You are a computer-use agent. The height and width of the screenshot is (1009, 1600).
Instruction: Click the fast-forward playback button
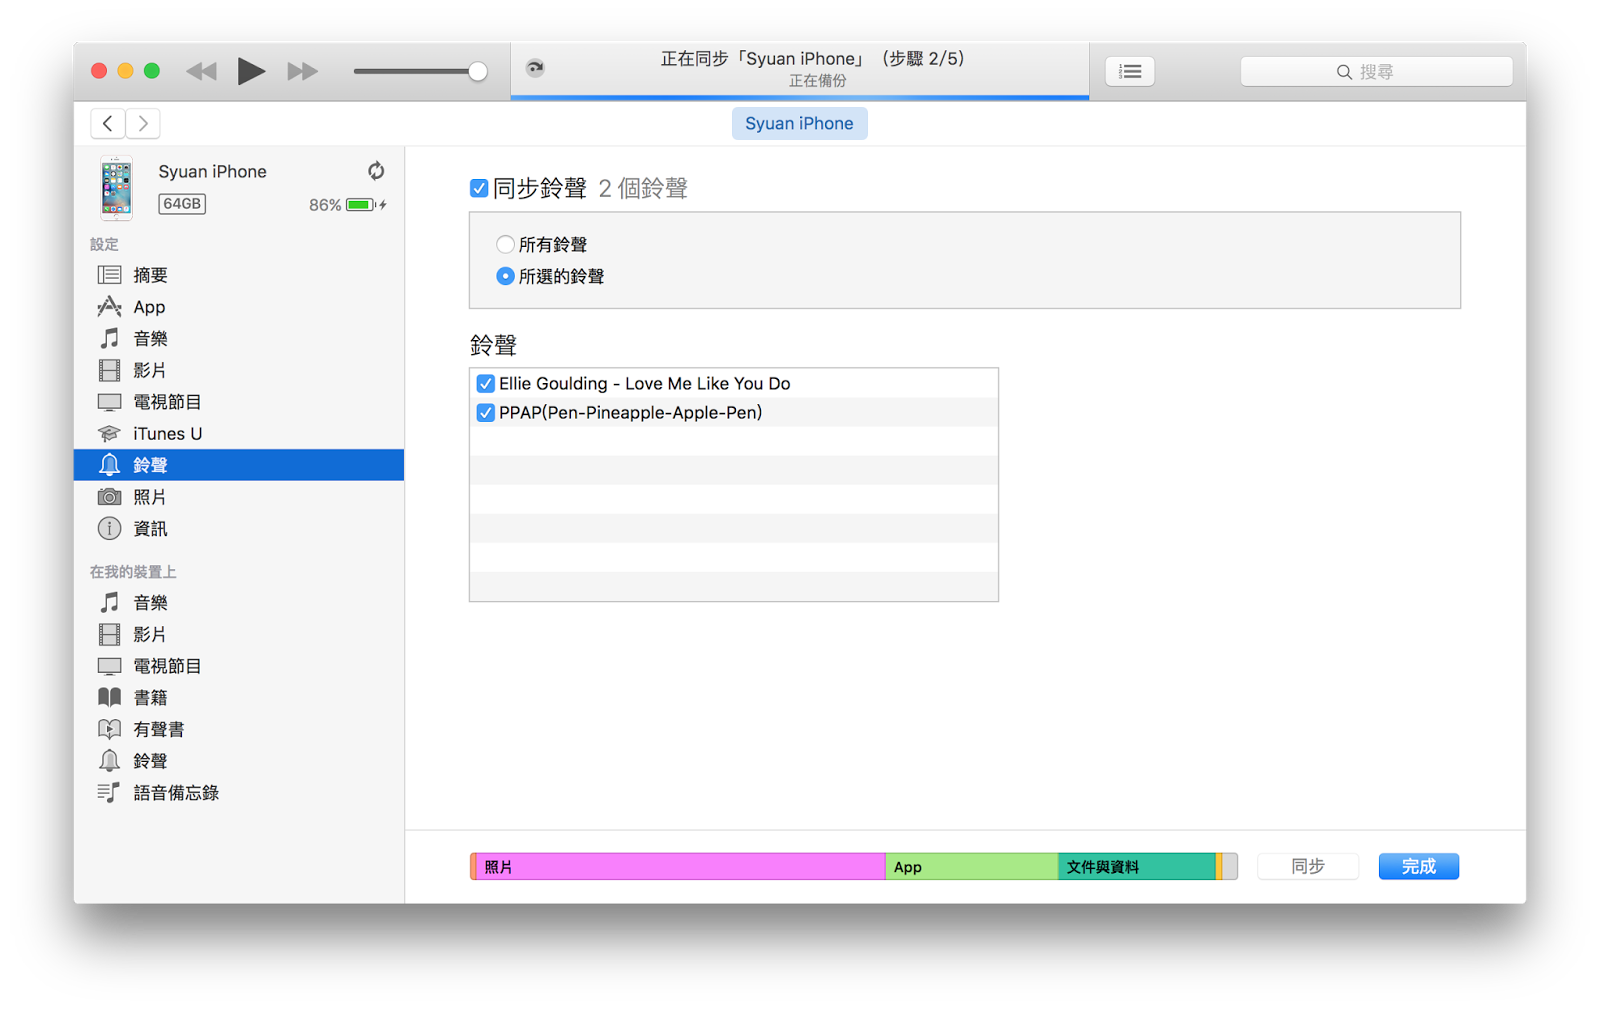[x=302, y=71]
